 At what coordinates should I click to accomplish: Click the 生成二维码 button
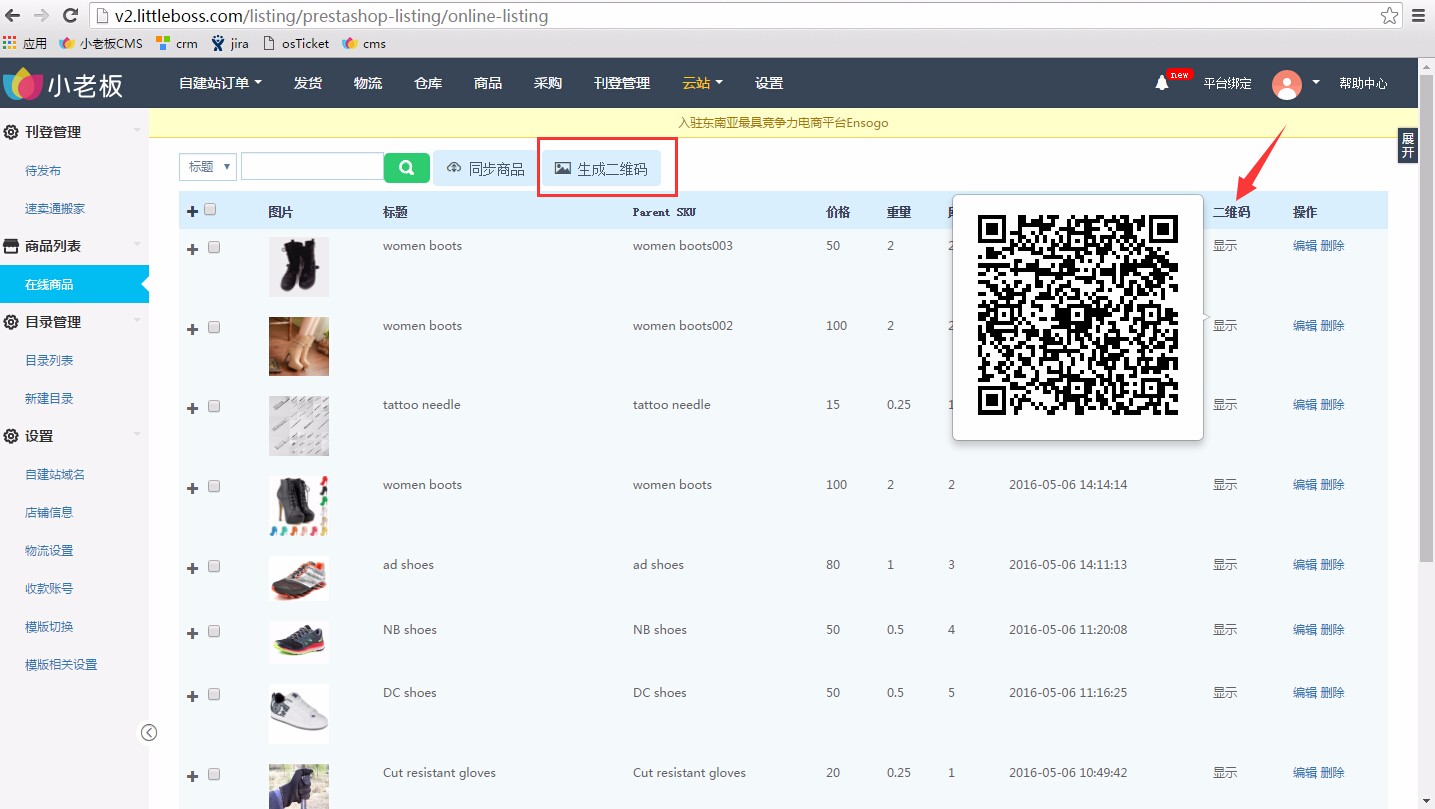[x=601, y=169]
